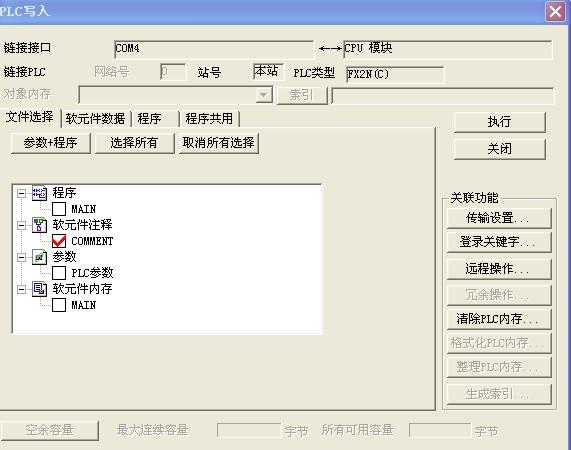Collapse the 软元件内存 tree node
The image size is (571, 450).
(21, 289)
